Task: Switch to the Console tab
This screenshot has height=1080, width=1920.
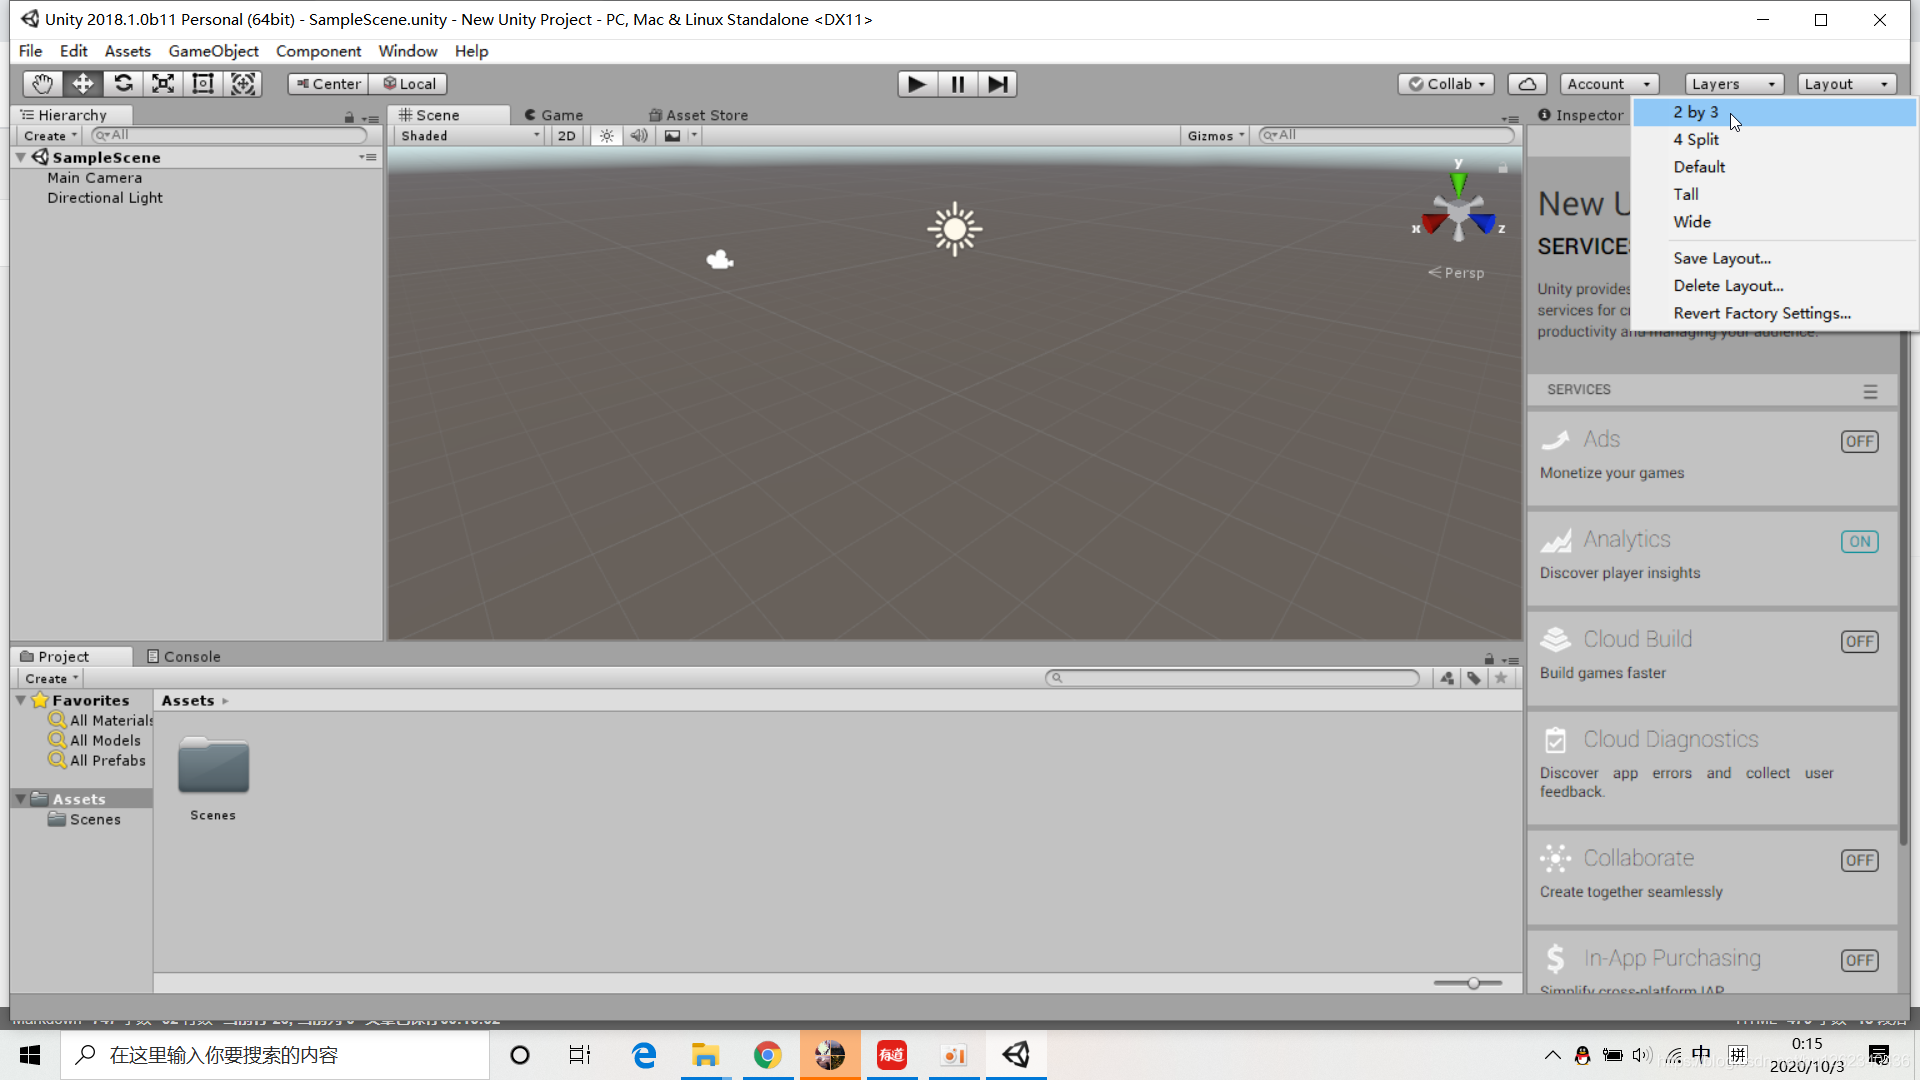Action: pyautogui.click(x=184, y=656)
